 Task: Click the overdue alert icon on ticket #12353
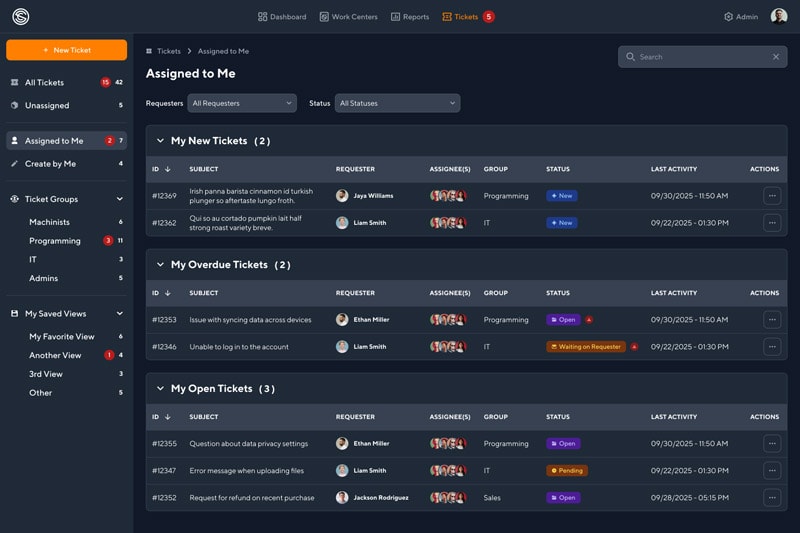pos(589,320)
